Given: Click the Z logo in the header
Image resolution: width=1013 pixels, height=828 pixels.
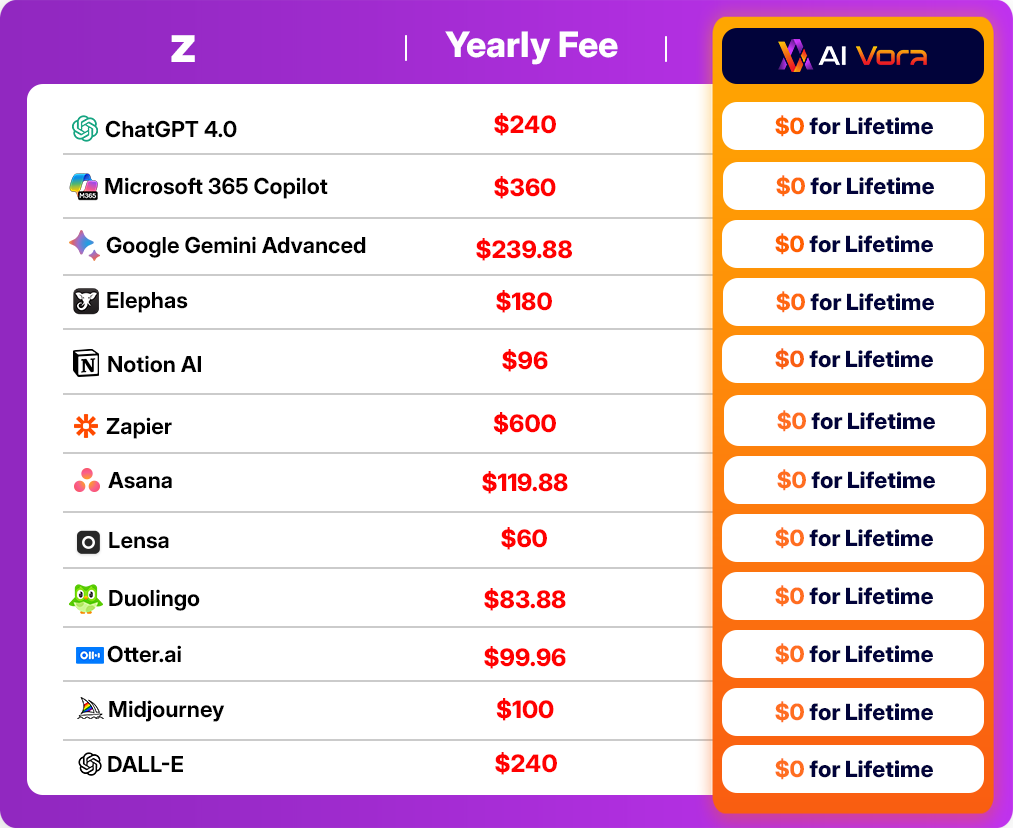Looking at the screenshot, I should tap(182, 48).
